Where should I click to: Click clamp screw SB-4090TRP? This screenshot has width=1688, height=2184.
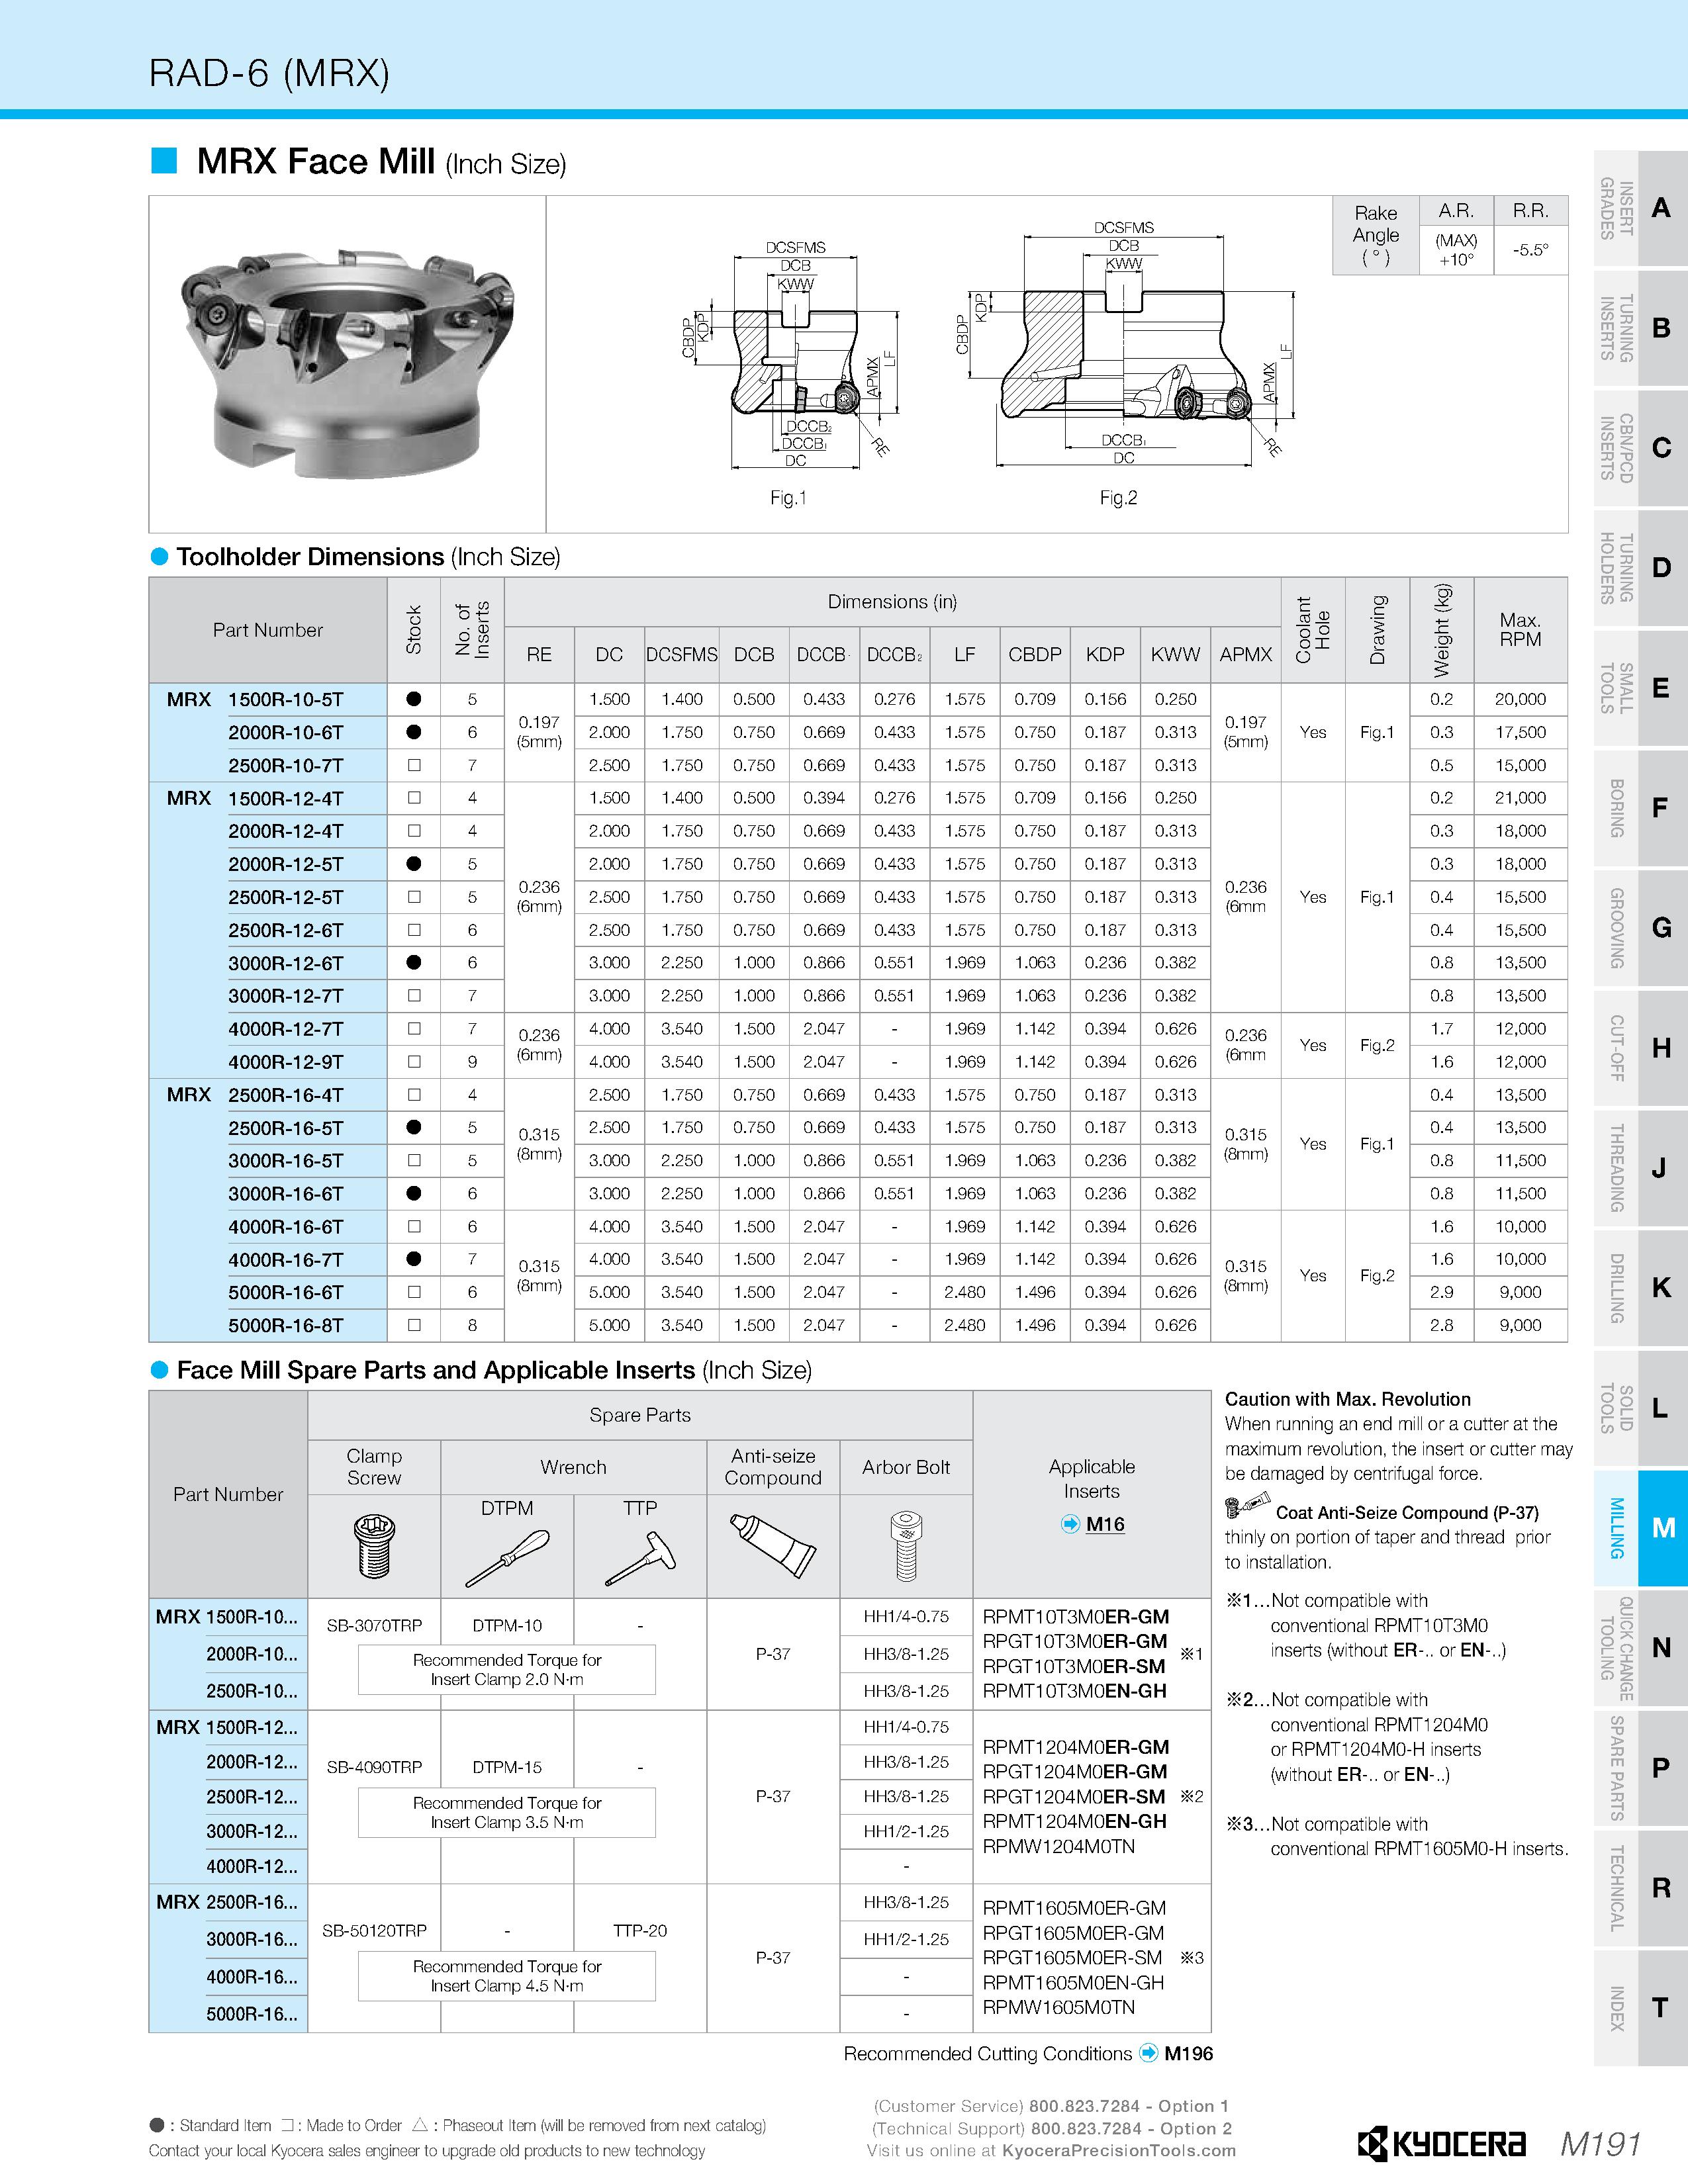[x=374, y=1767]
